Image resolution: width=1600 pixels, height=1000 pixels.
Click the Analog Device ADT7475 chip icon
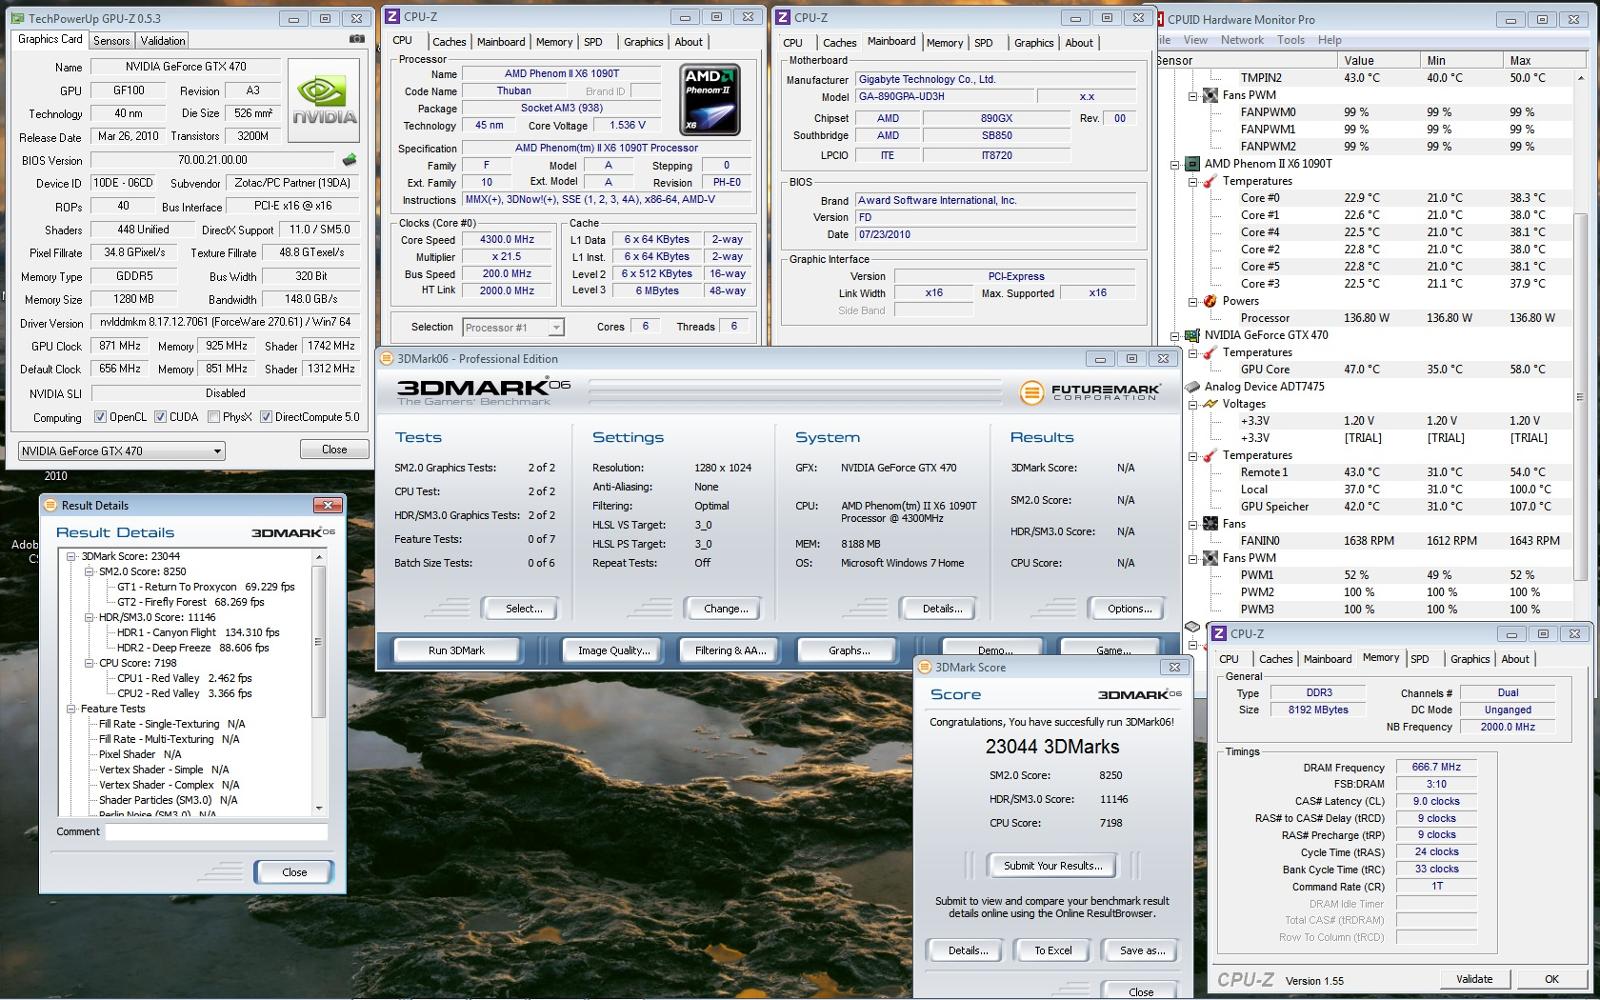(1192, 386)
